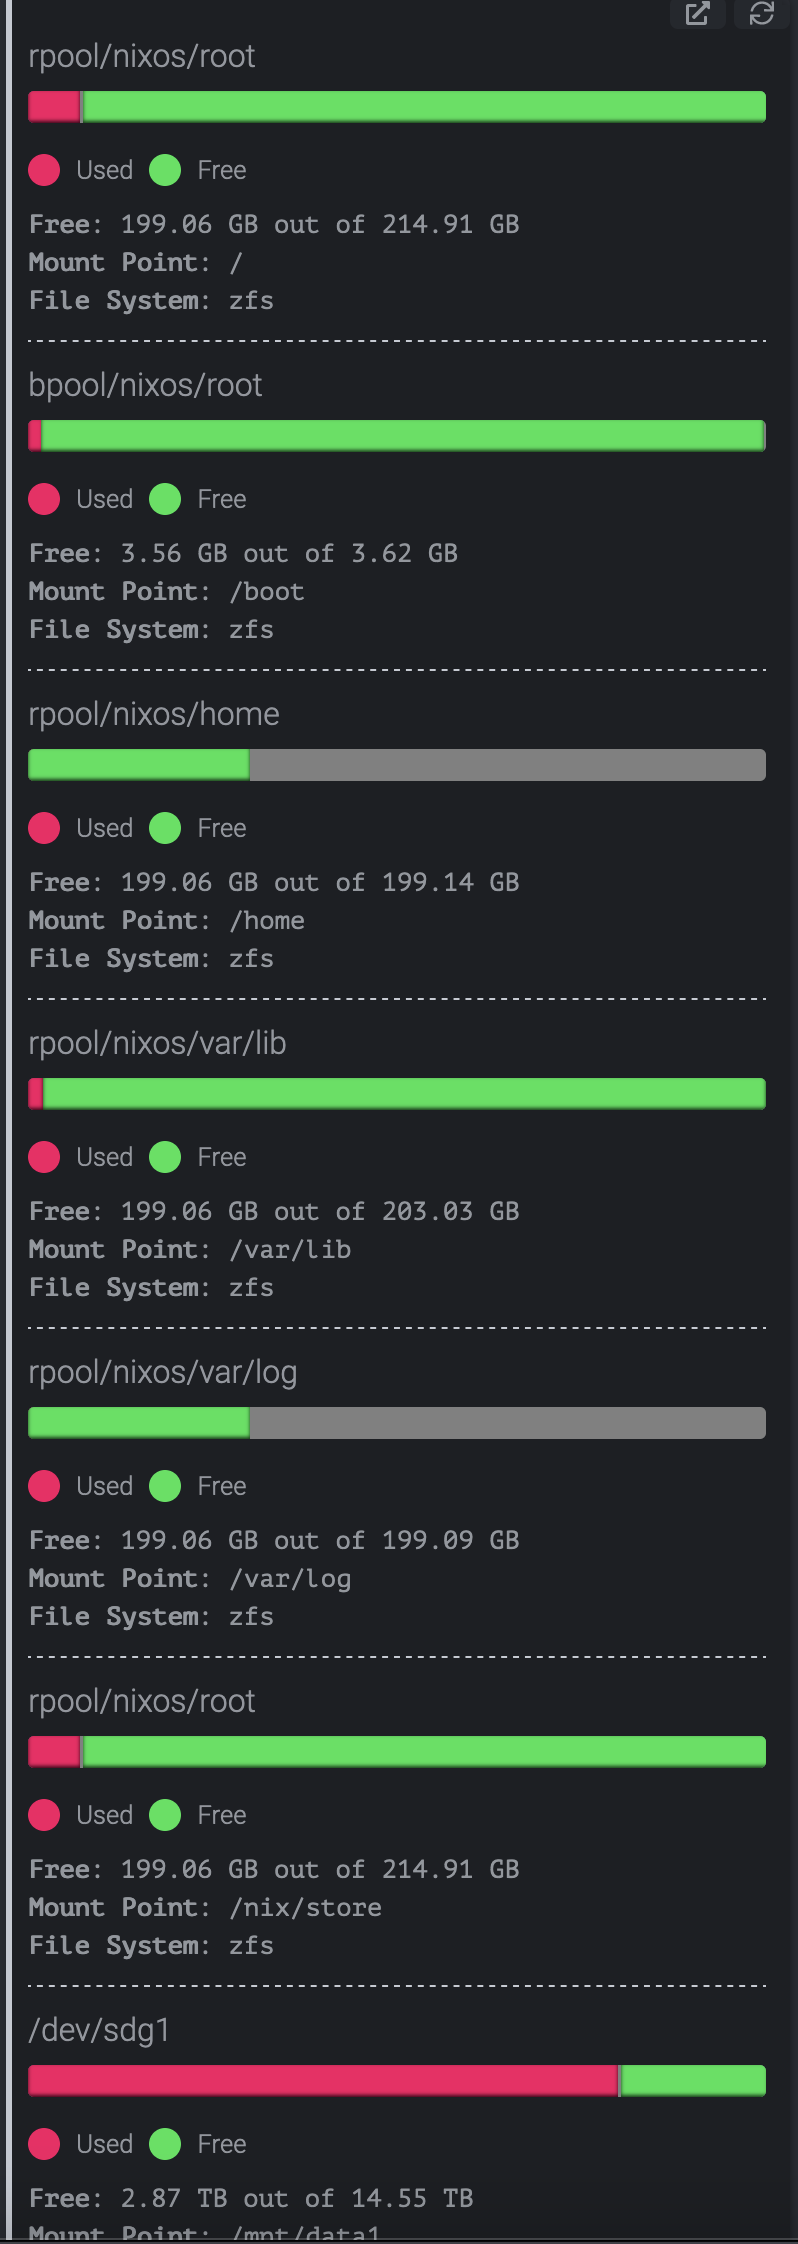Screen dimensions: 798x2244
Task: Click the Used legend dot for rpool/nixos/root
Action: [x=43, y=171]
